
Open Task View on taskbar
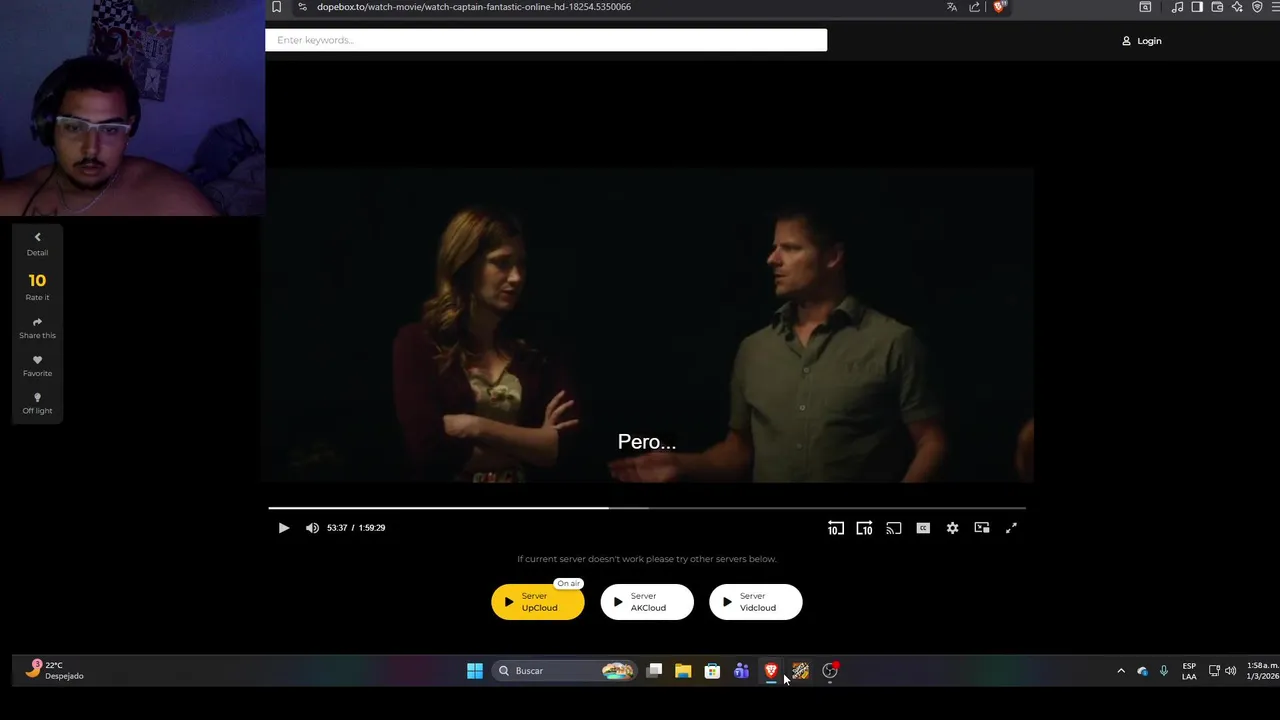(x=654, y=671)
